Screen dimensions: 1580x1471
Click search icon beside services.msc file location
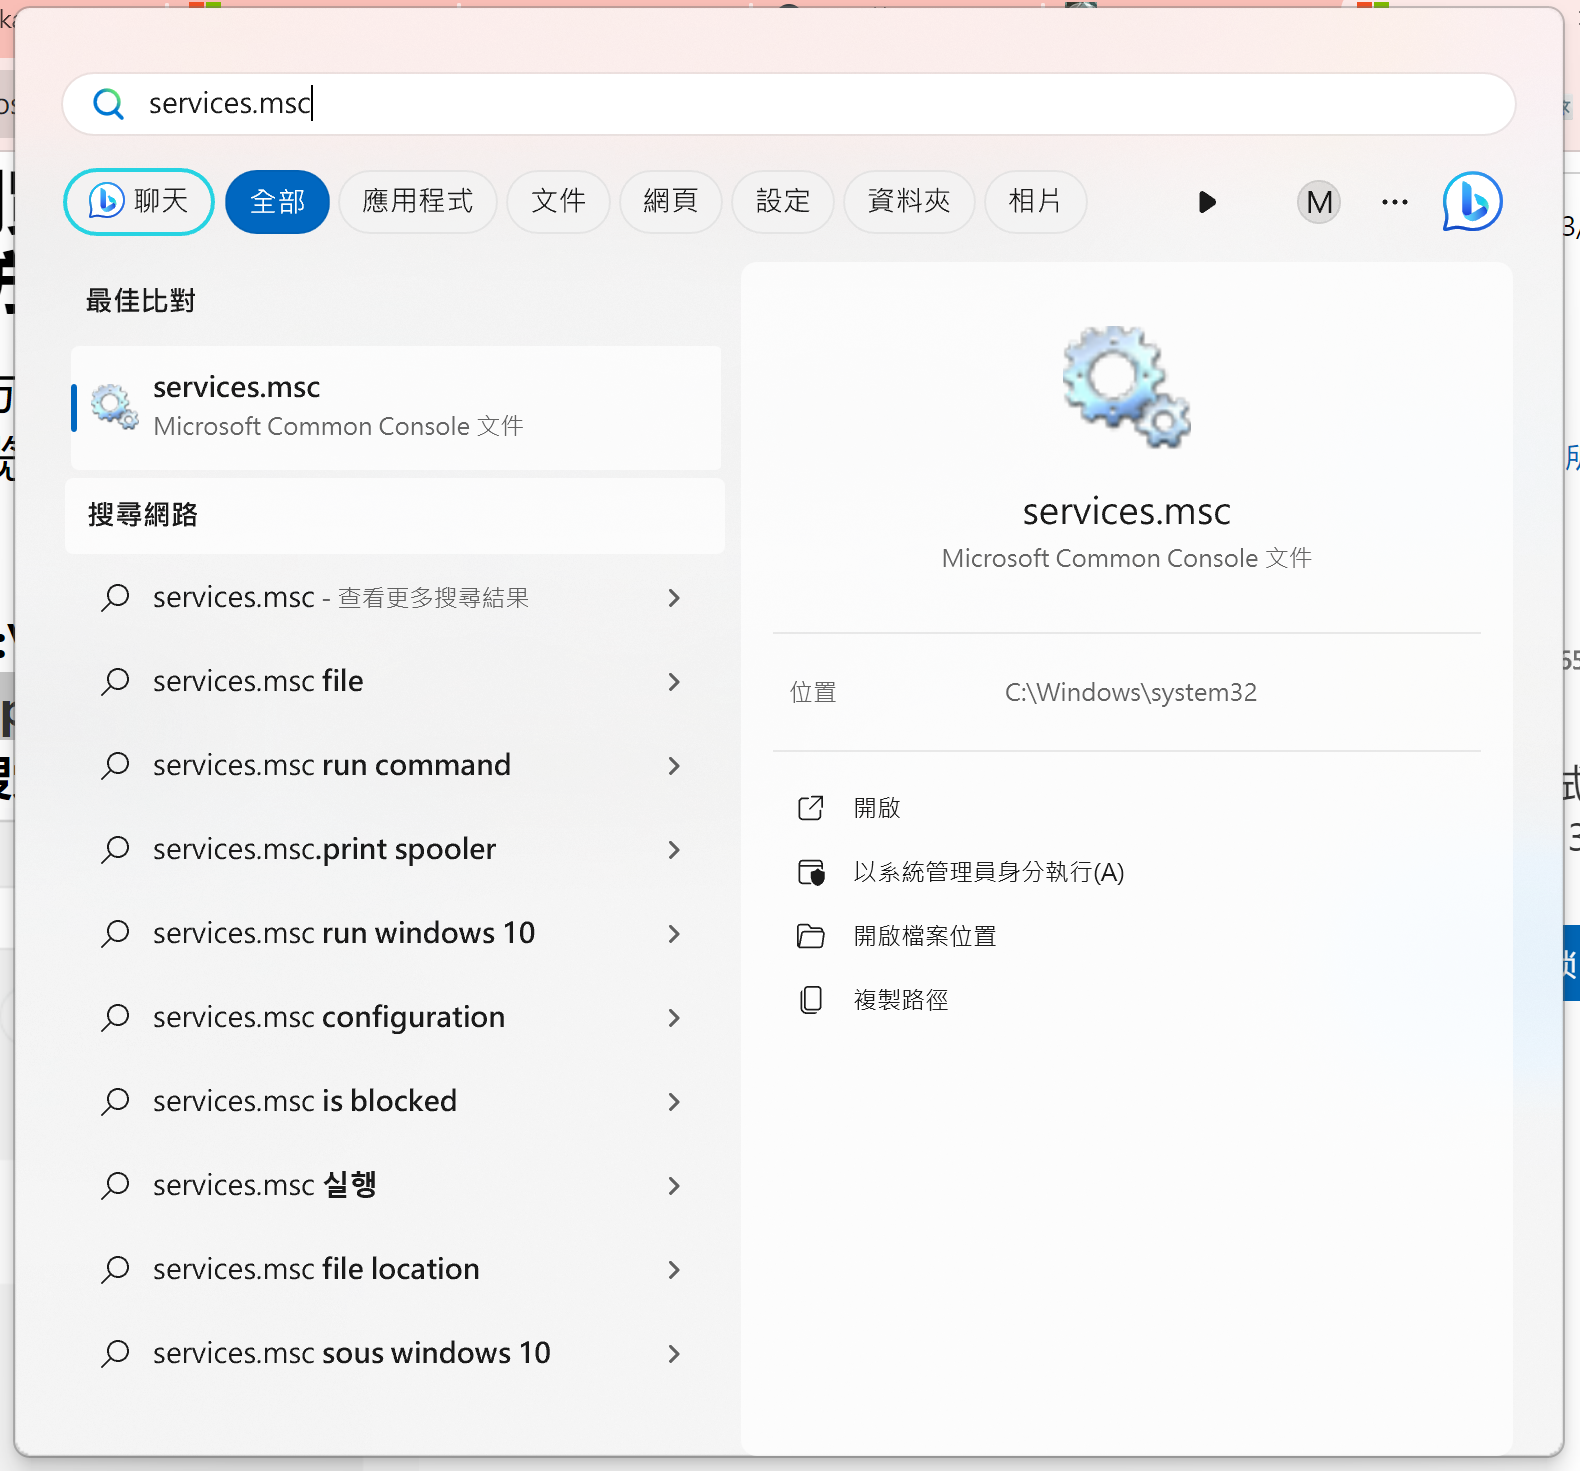click(116, 1270)
